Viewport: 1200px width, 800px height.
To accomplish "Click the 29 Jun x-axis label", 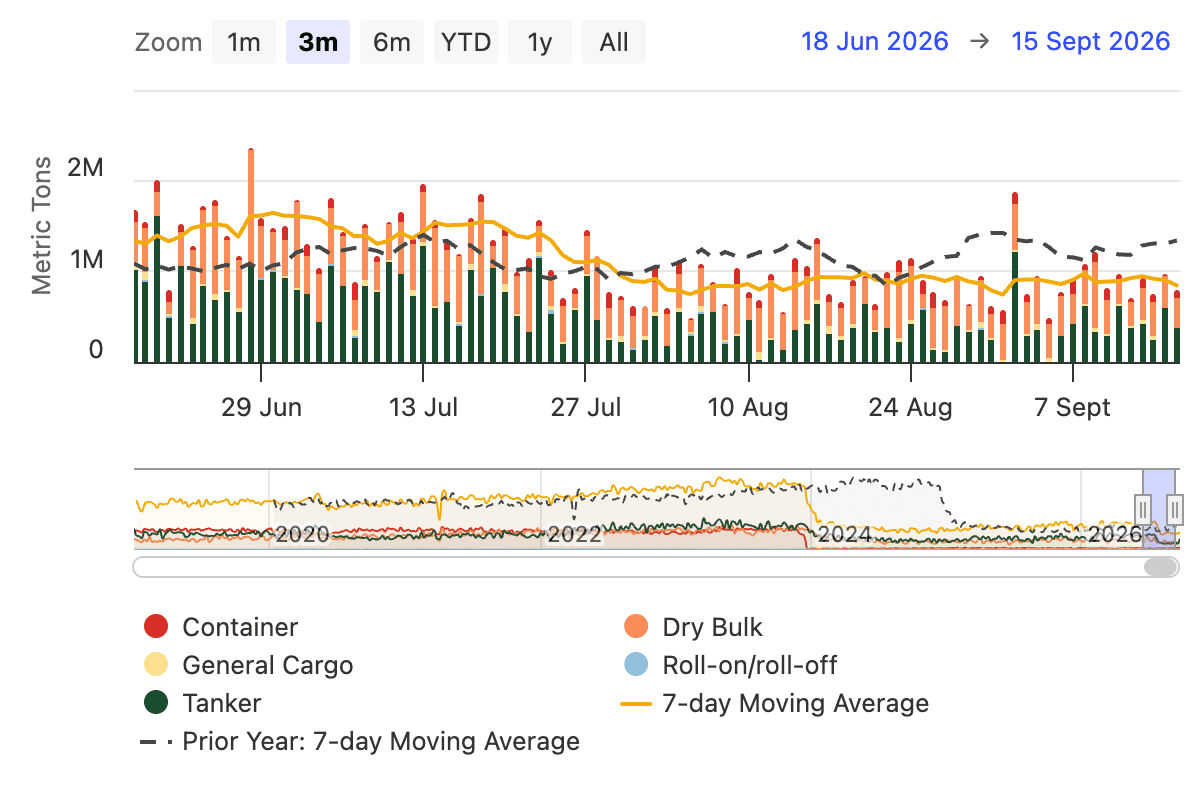I will (261, 408).
